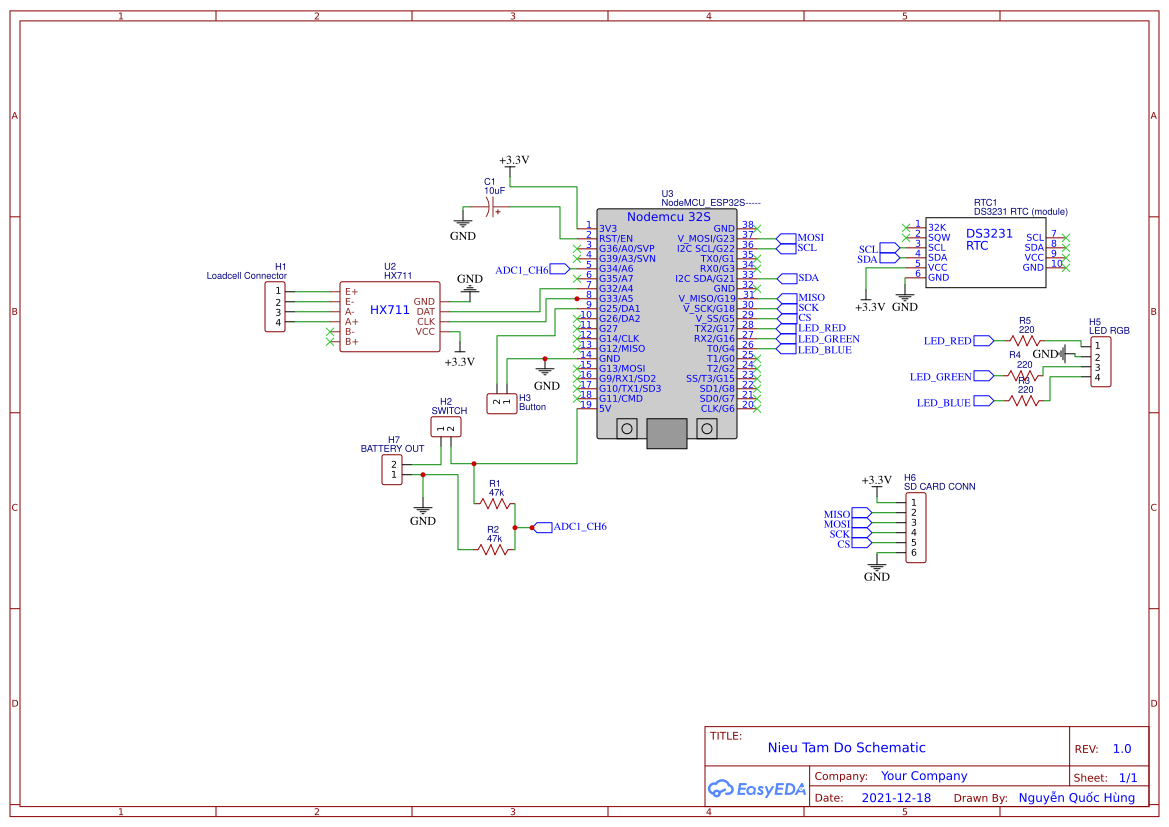The image size is (1169, 827).
Task: Select the HX711 chip body
Action: click(x=390, y=317)
